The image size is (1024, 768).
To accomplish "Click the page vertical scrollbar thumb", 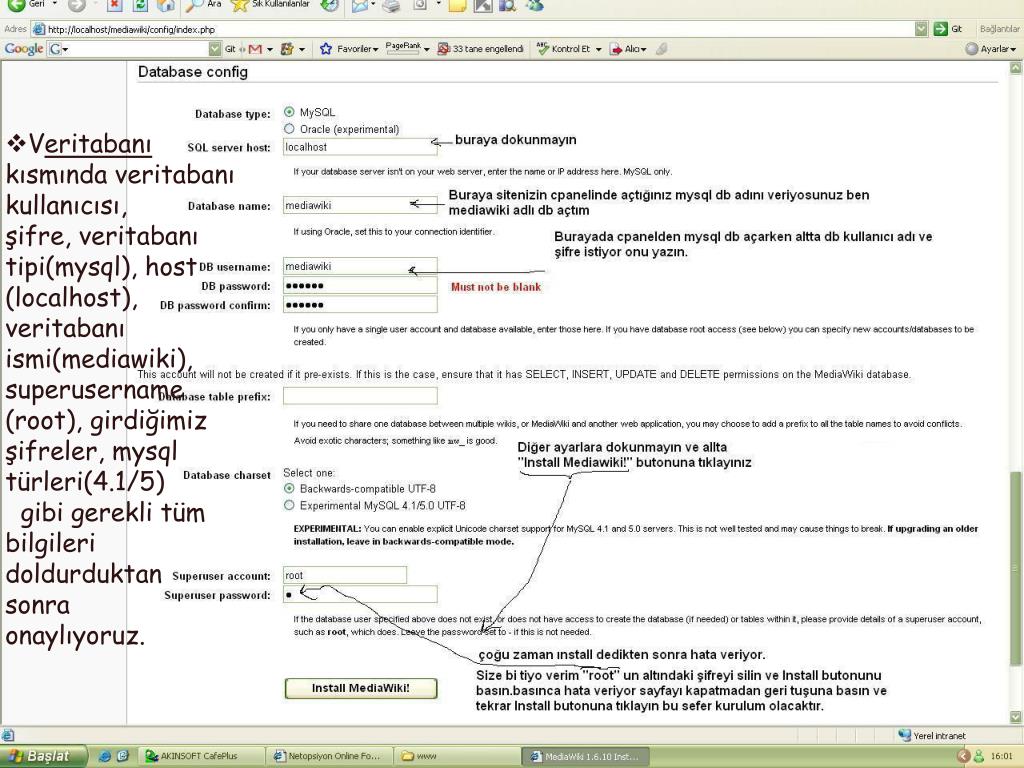I will pos(1016,568).
